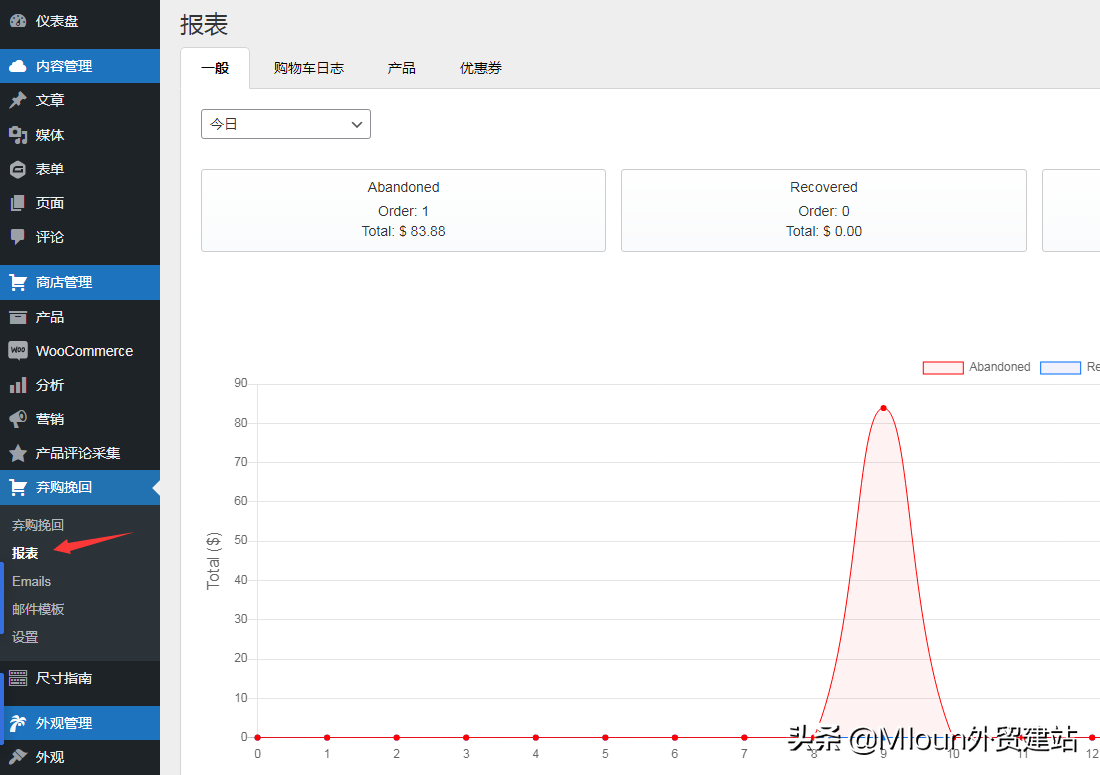Open the 产品评论采集 menu item
1100x775 pixels.
(x=80, y=453)
